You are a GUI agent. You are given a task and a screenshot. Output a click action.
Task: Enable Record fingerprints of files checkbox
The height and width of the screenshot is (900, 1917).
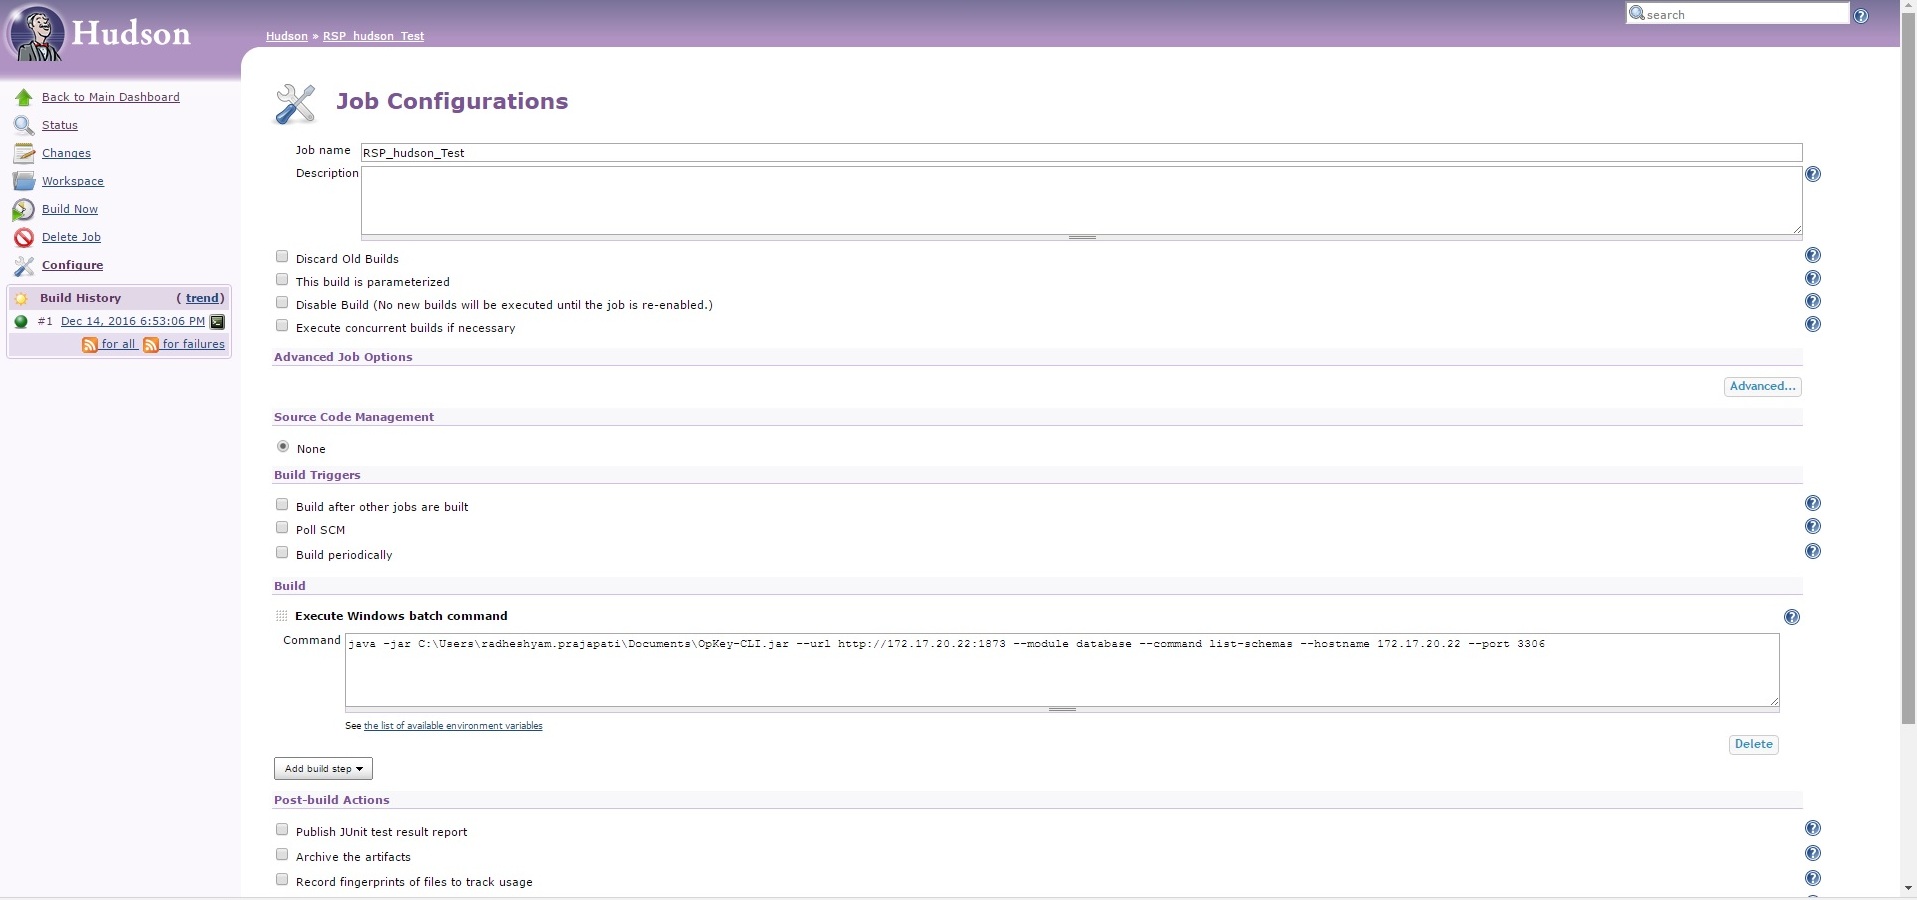click(282, 880)
